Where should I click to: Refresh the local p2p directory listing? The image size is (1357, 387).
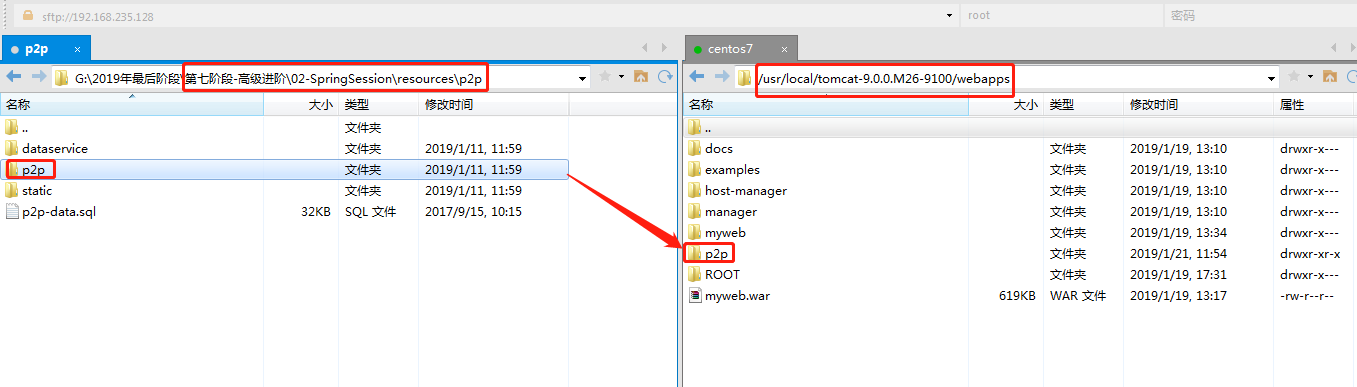tap(665, 77)
